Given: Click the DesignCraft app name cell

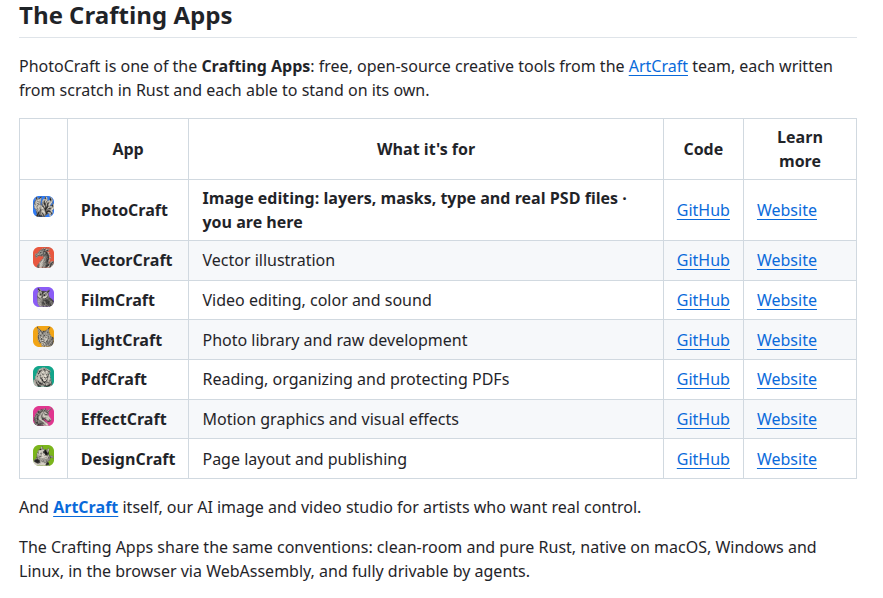Looking at the screenshot, I should coord(128,459).
